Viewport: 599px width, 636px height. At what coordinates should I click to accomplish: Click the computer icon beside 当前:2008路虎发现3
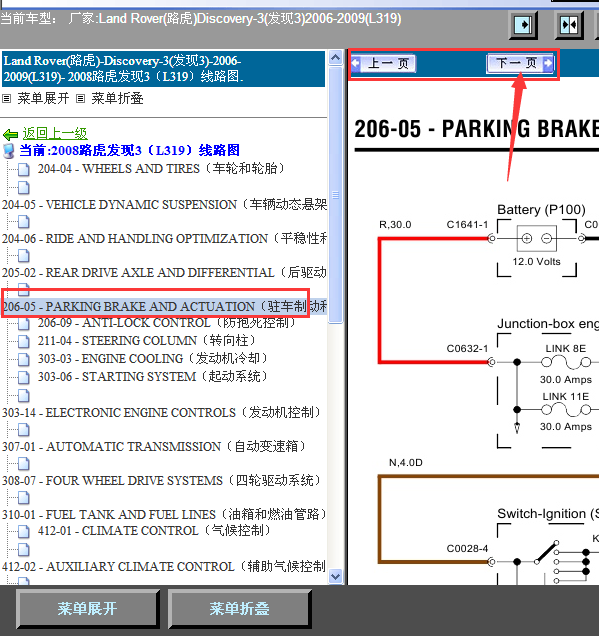click(x=9, y=150)
